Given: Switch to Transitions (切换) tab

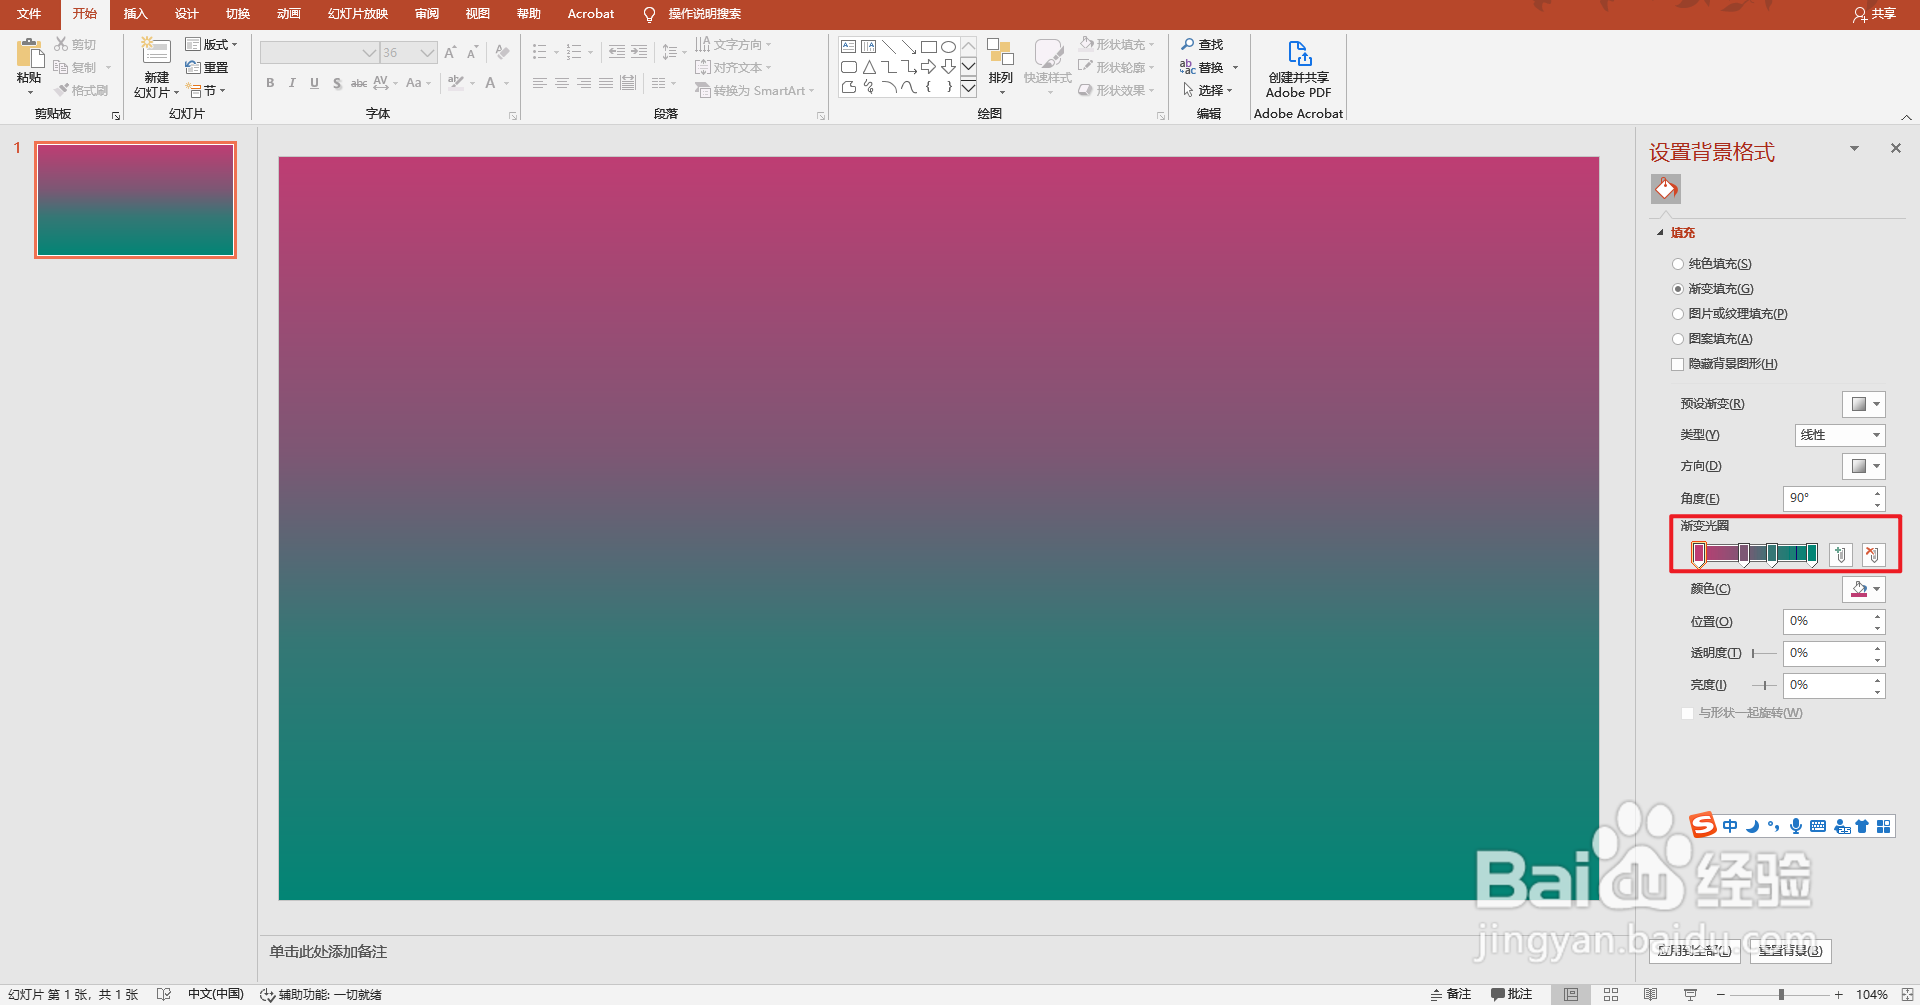Looking at the screenshot, I should pos(238,14).
